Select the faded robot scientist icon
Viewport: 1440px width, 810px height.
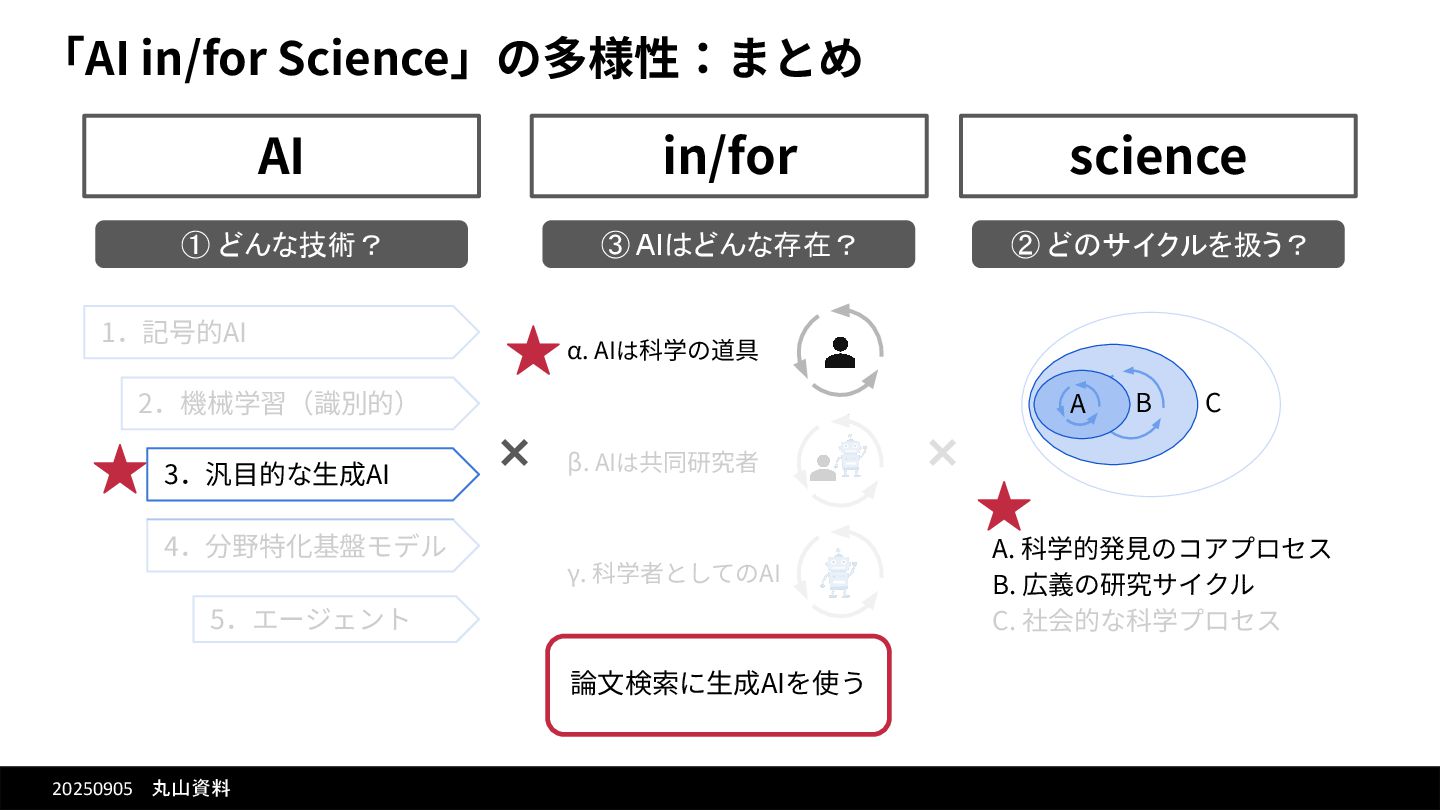(x=840, y=572)
